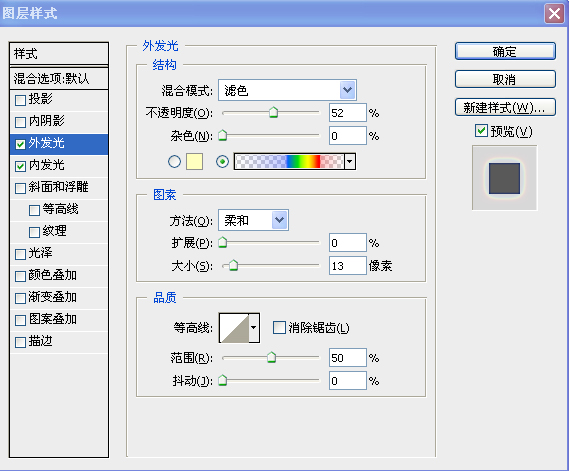Open the 方法 technique dropdown
This screenshot has height=471, width=569.
coord(253,220)
